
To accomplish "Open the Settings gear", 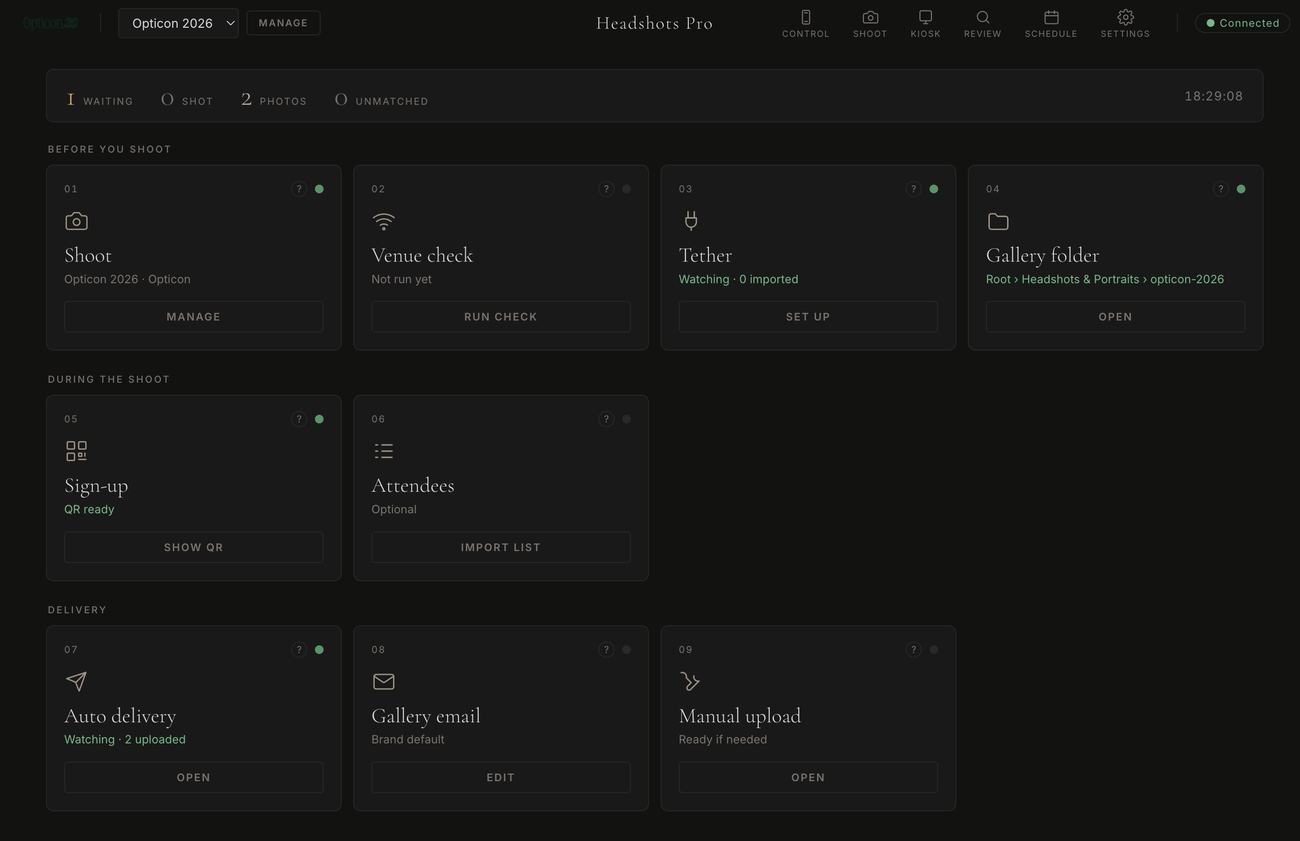I will click(x=1125, y=23).
